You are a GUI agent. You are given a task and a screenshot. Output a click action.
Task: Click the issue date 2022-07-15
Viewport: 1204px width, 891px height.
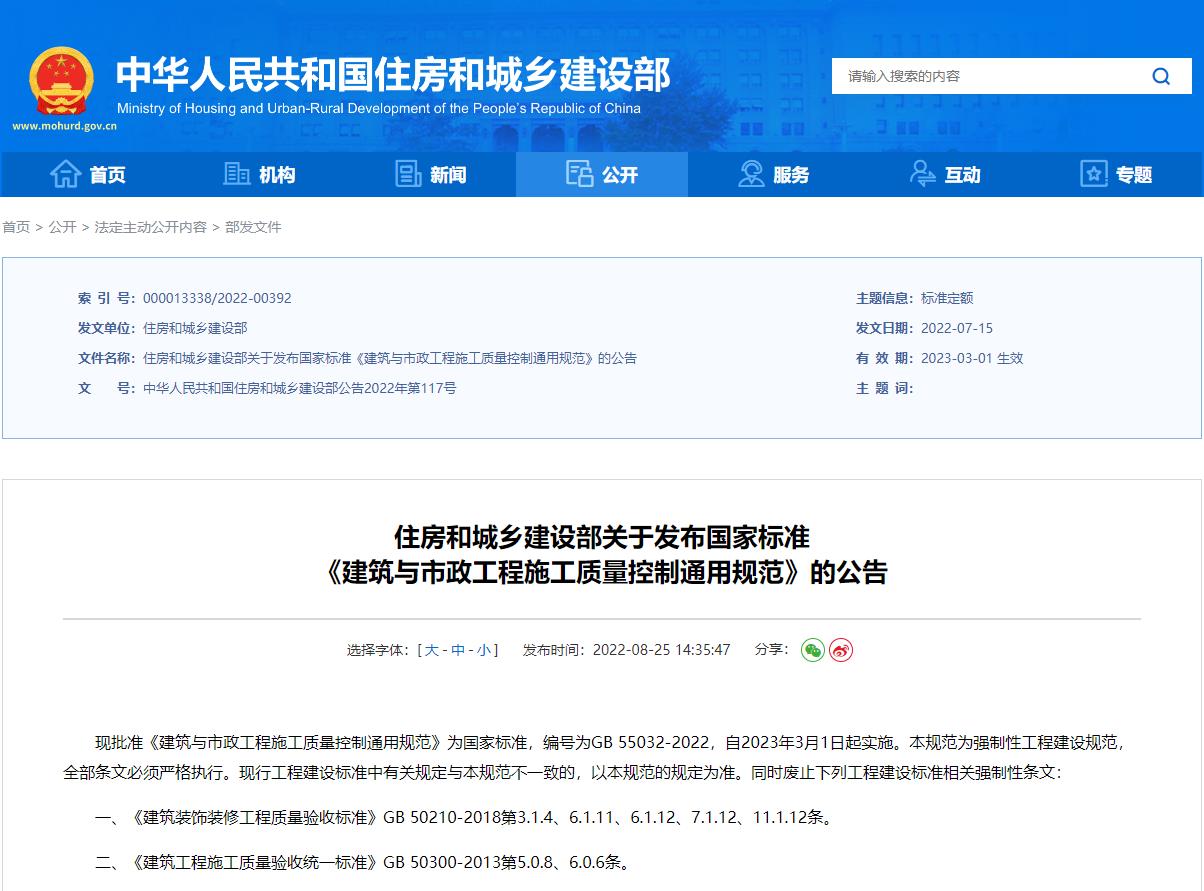pos(957,328)
